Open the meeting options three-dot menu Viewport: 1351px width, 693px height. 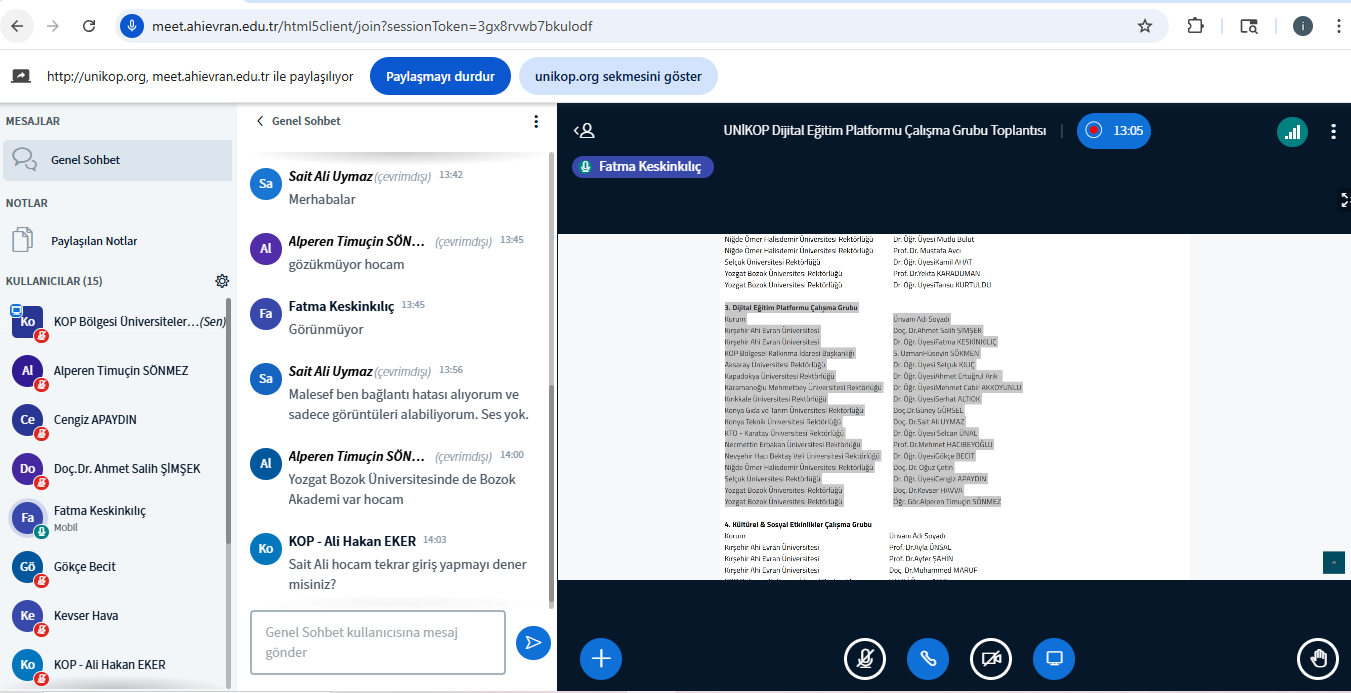pos(1333,131)
